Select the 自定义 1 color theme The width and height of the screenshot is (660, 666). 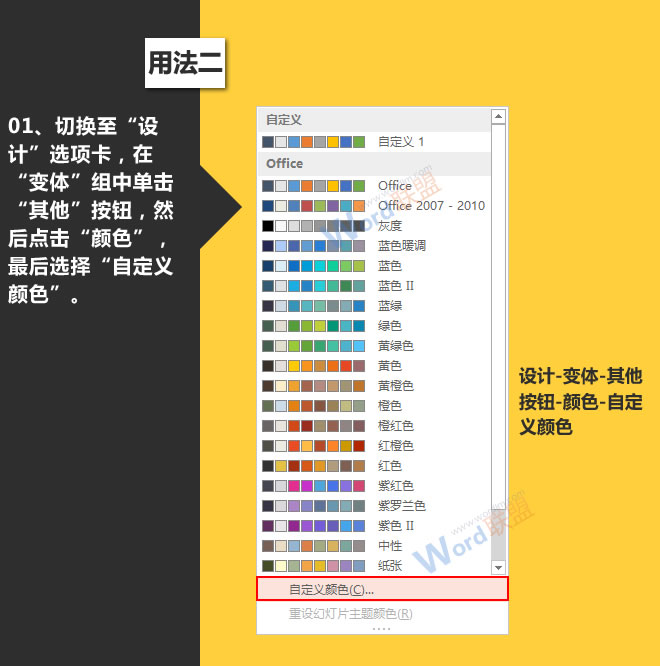click(400, 142)
